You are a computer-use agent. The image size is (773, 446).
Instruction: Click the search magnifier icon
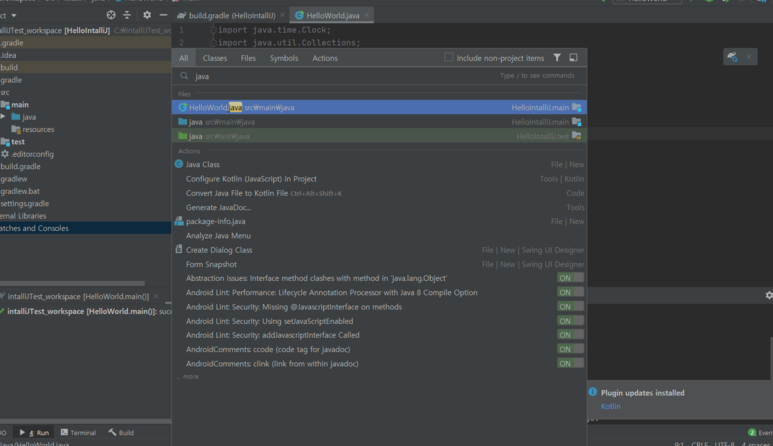(x=184, y=76)
